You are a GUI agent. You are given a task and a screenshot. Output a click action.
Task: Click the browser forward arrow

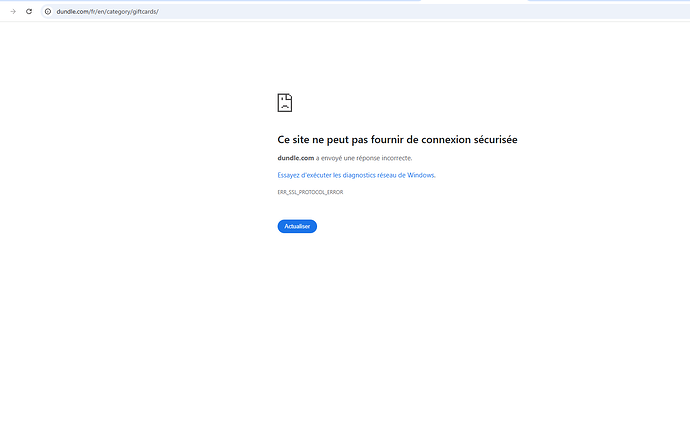(13, 11)
